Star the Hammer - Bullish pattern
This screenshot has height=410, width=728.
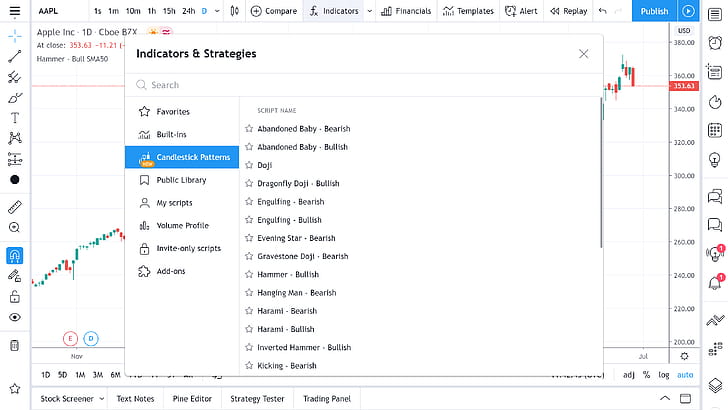pyautogui.click(x=249, y=274)
